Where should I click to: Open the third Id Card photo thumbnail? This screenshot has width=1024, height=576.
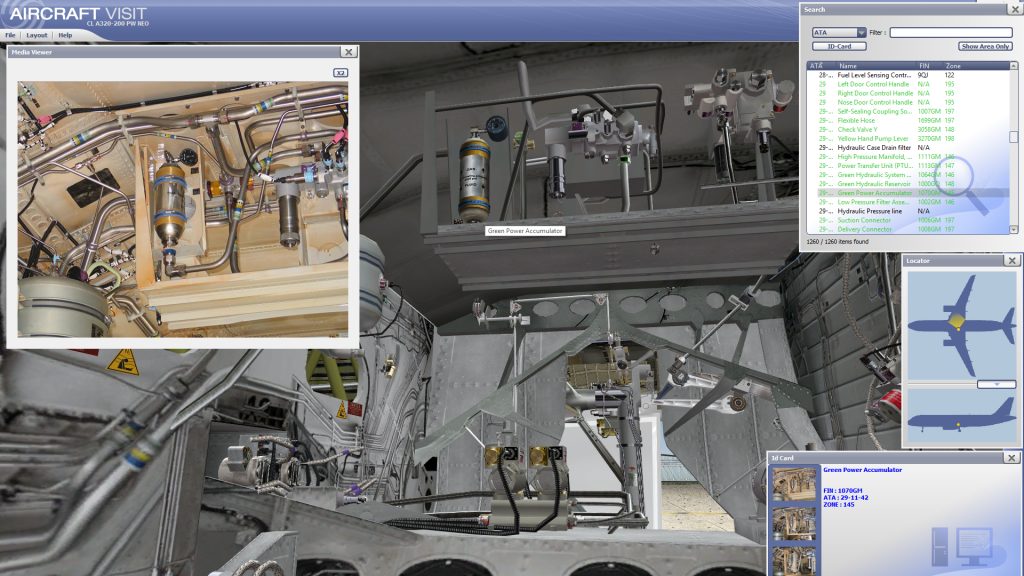tap(794, 560)
